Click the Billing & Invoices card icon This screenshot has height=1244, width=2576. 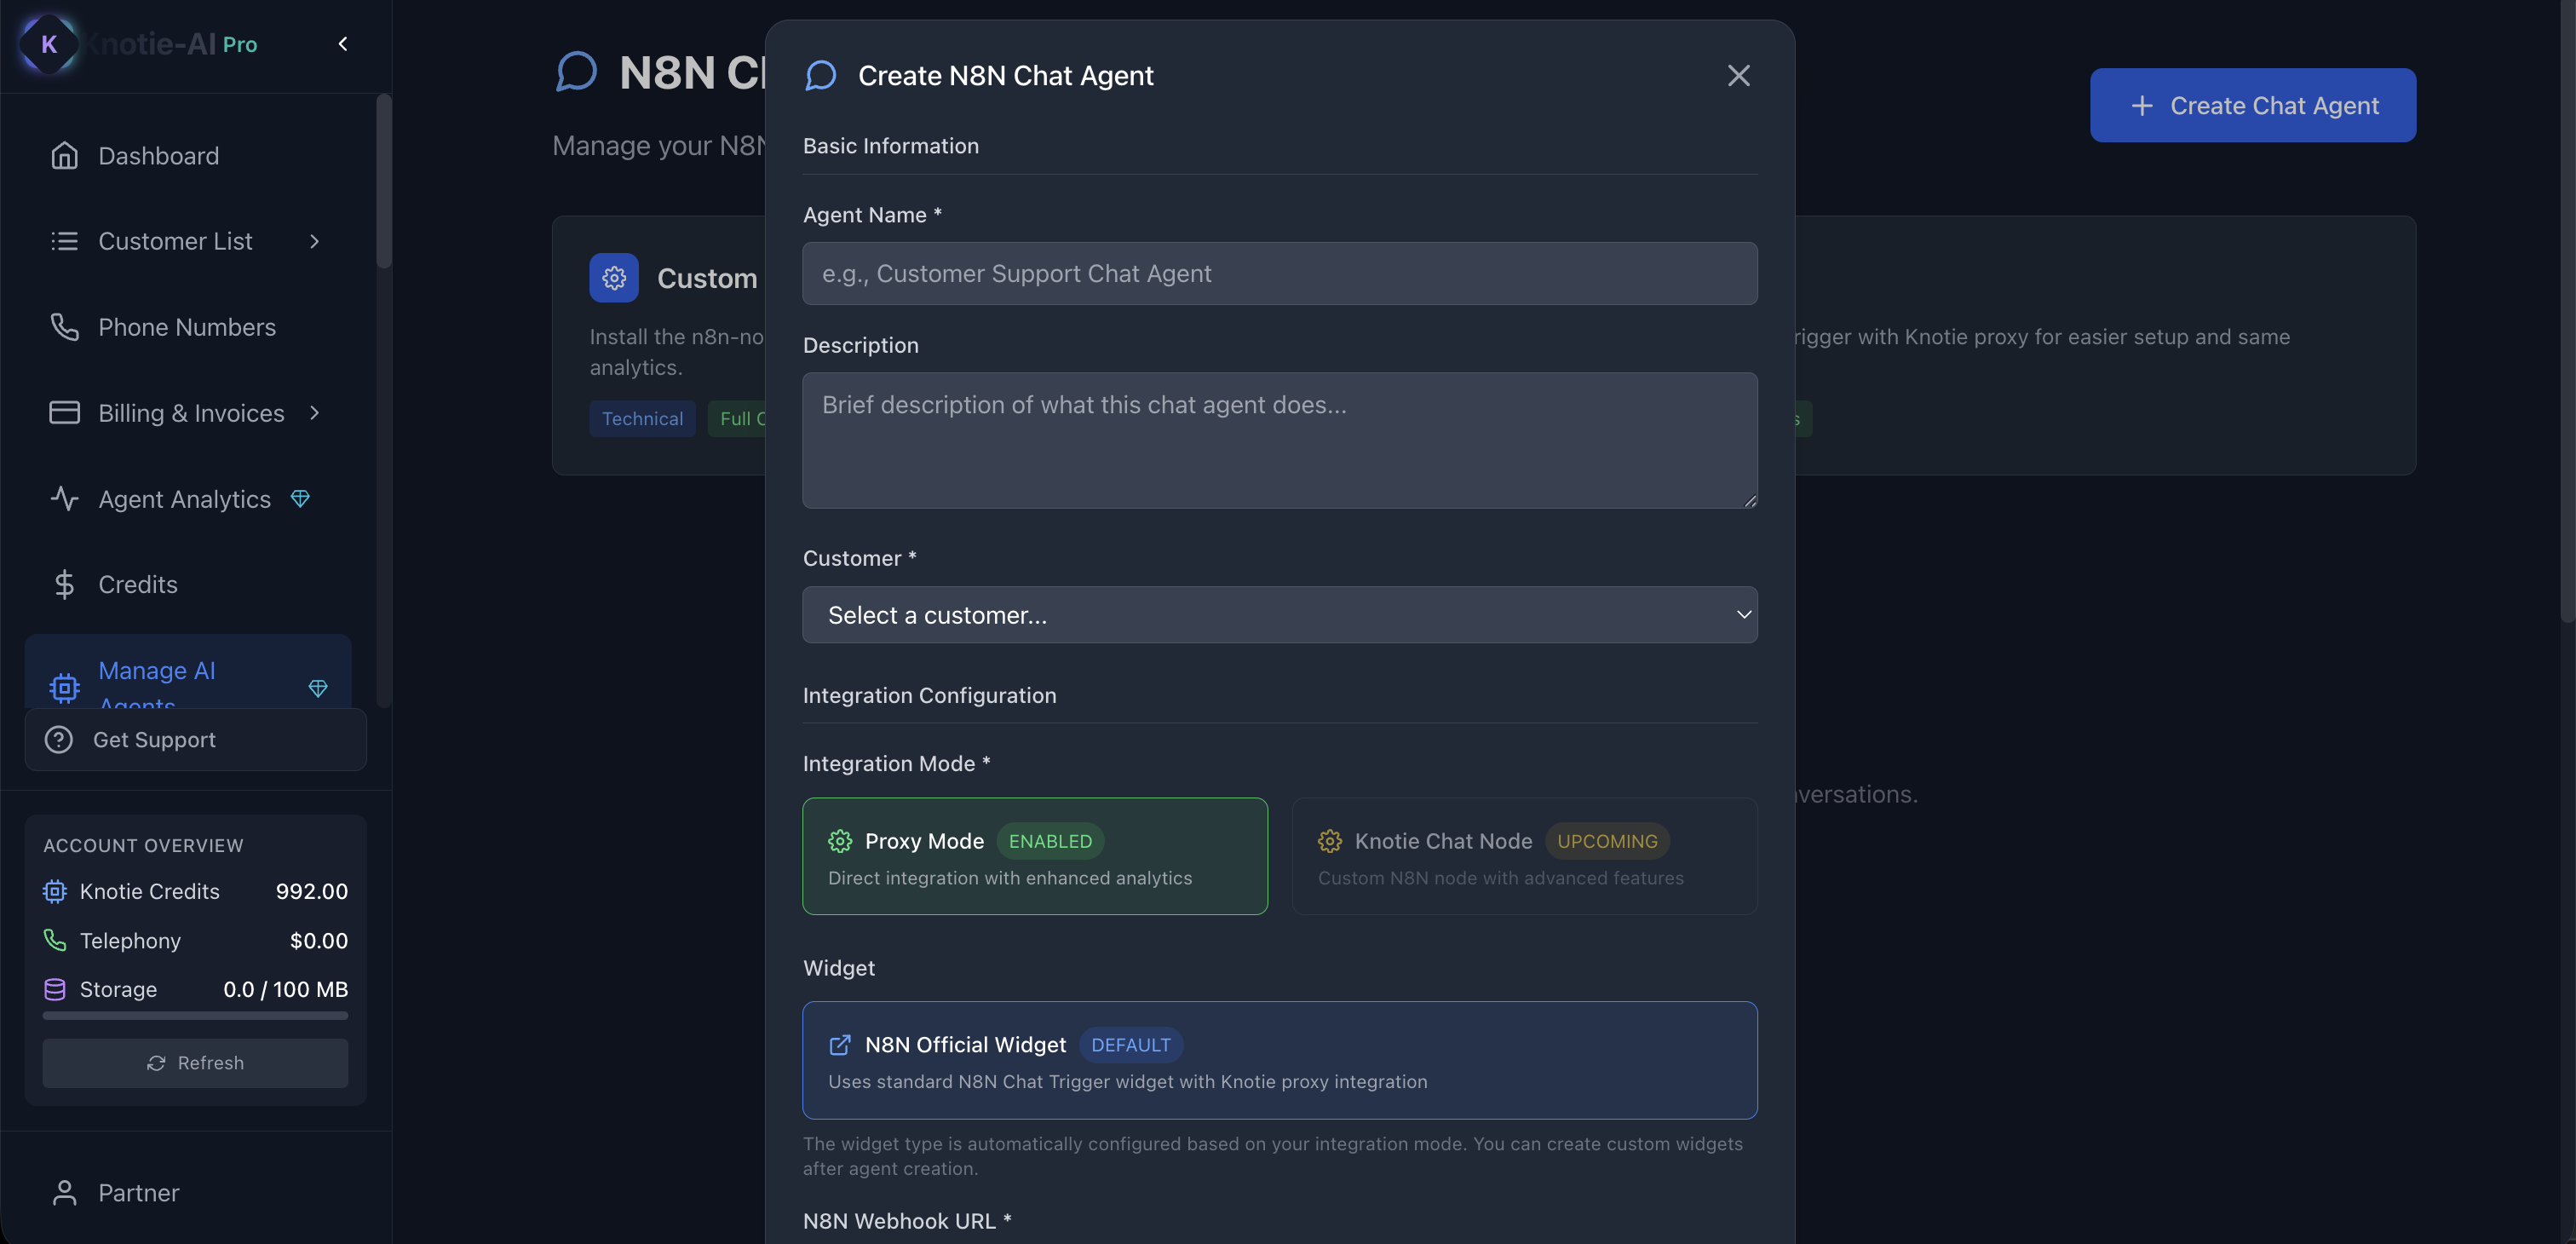[x=64, y=413]
